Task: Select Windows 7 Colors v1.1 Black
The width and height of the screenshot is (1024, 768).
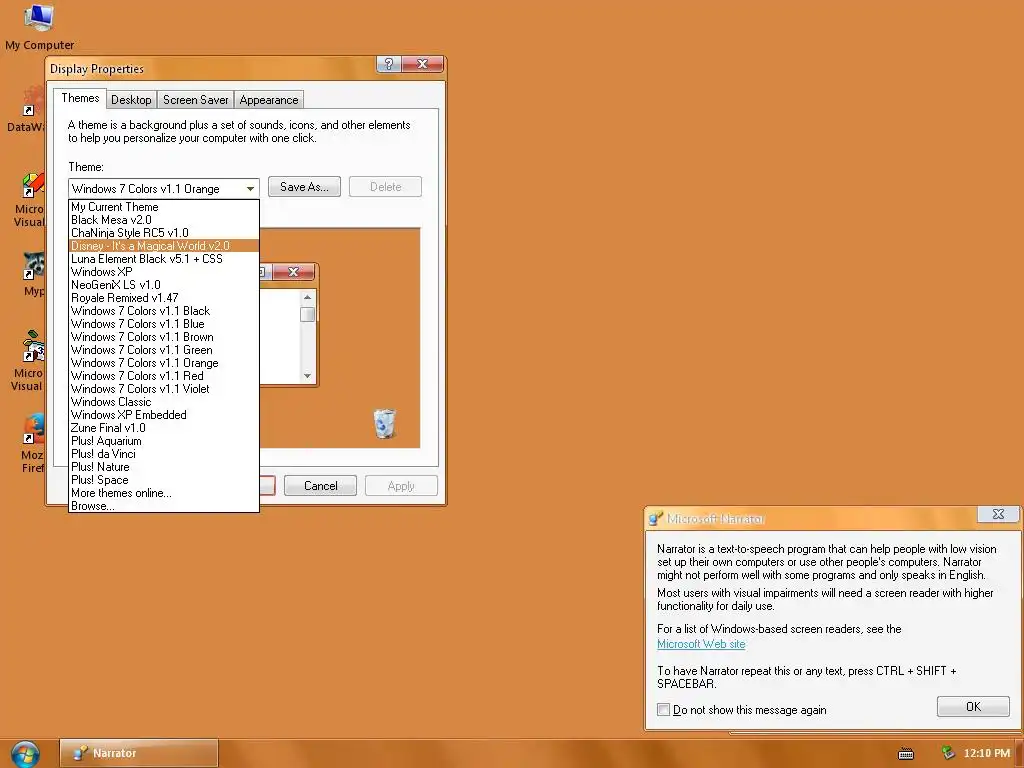Action: tap(164, 311)
